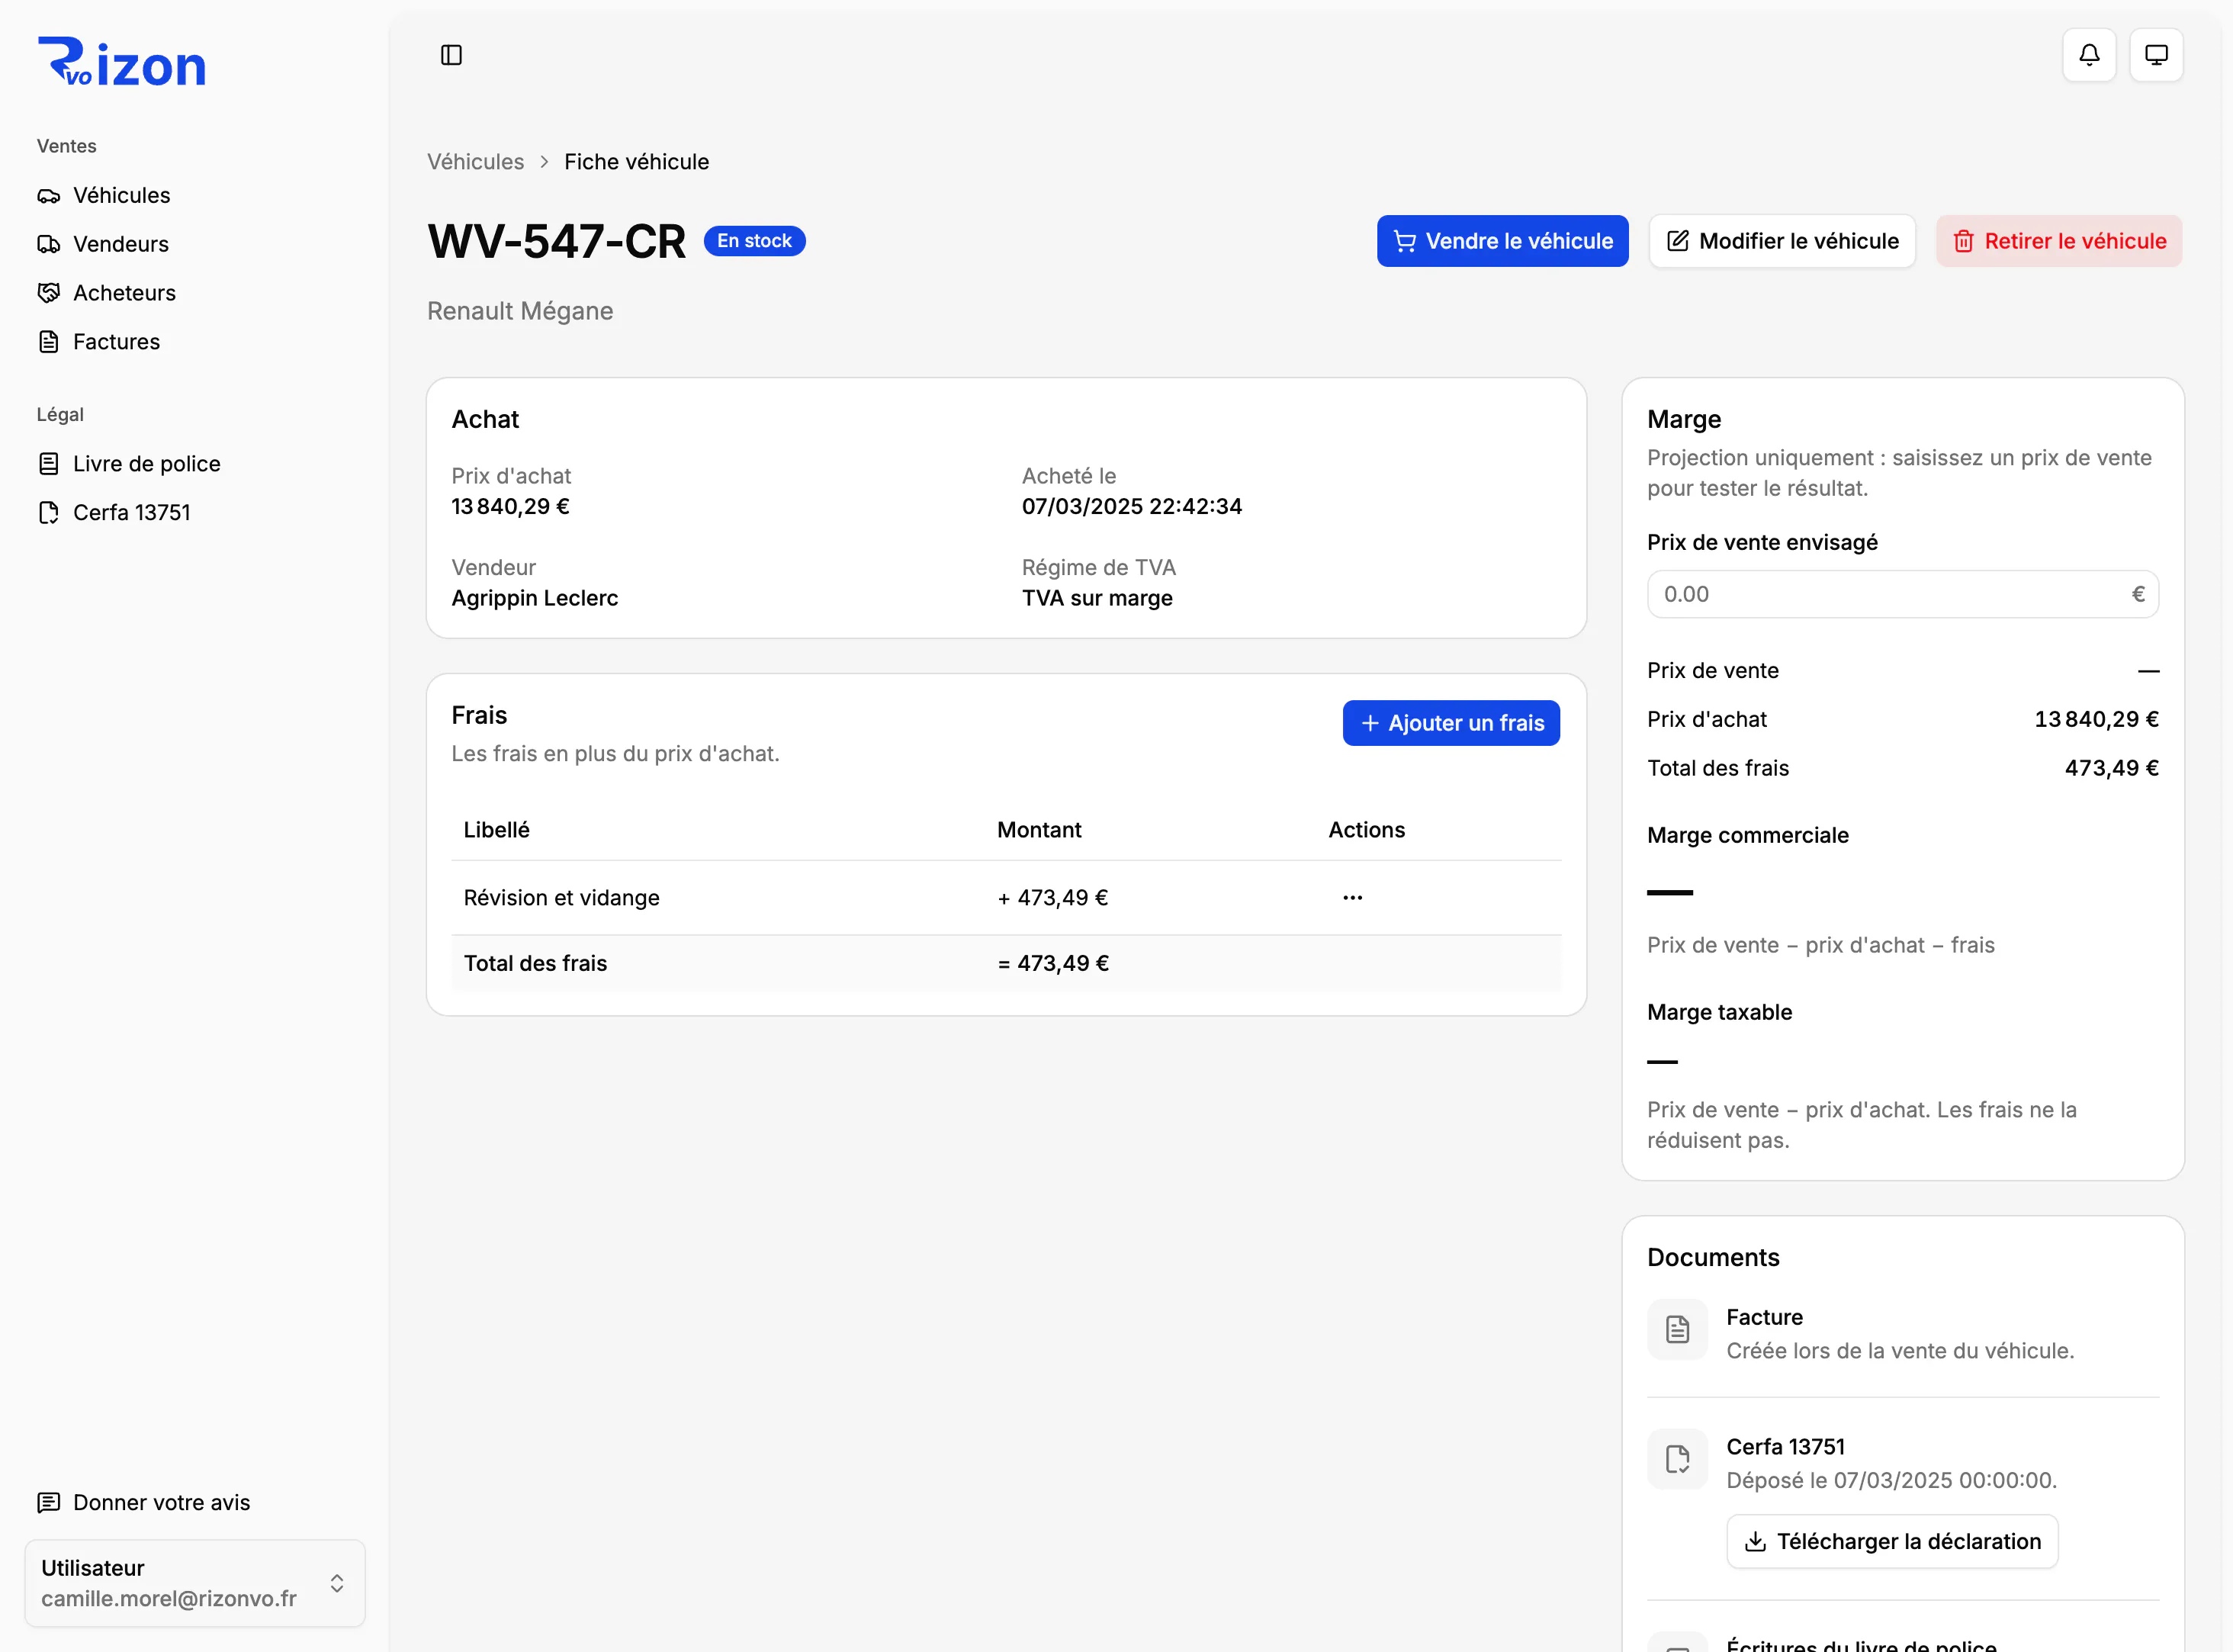Click Marge commerciale heading

(1747, 835)
